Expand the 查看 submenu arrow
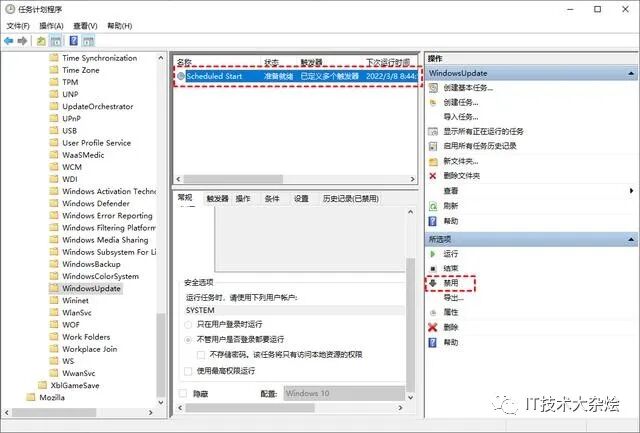 631,191
